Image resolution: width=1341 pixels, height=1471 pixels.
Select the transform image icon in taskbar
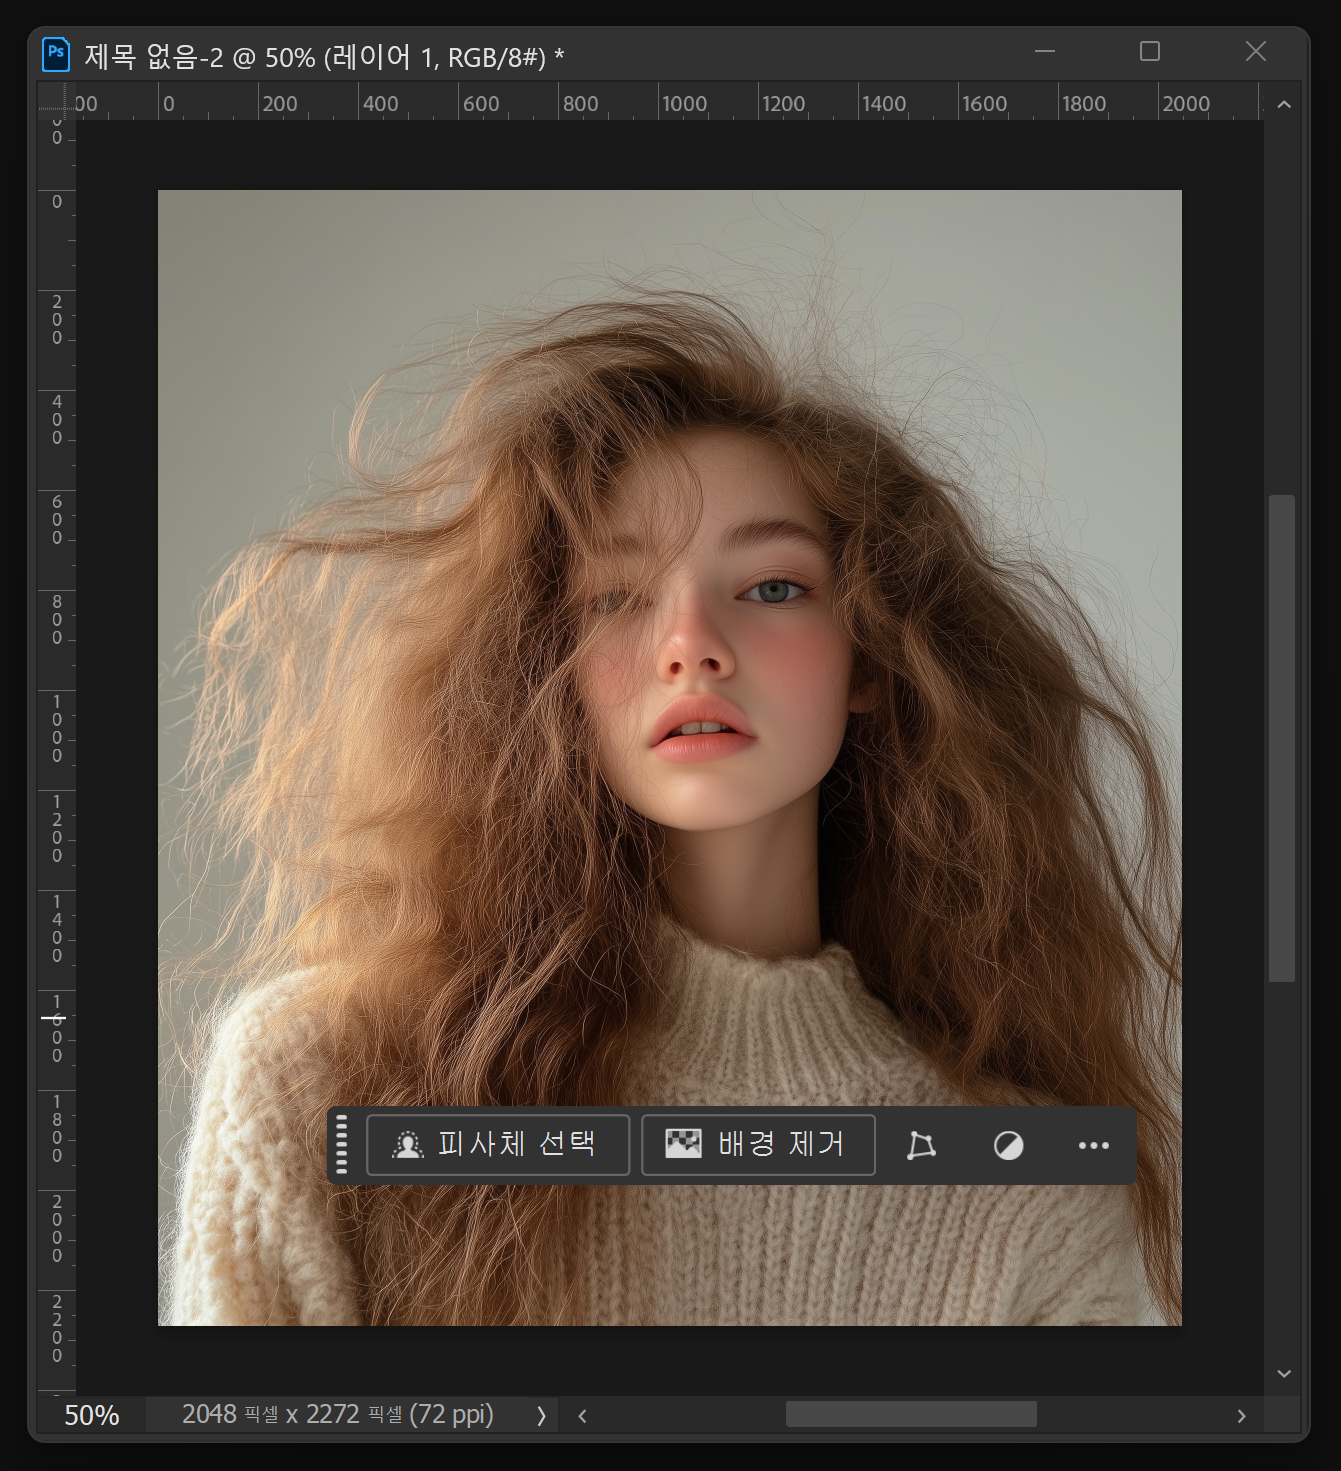pos(921,1146)
